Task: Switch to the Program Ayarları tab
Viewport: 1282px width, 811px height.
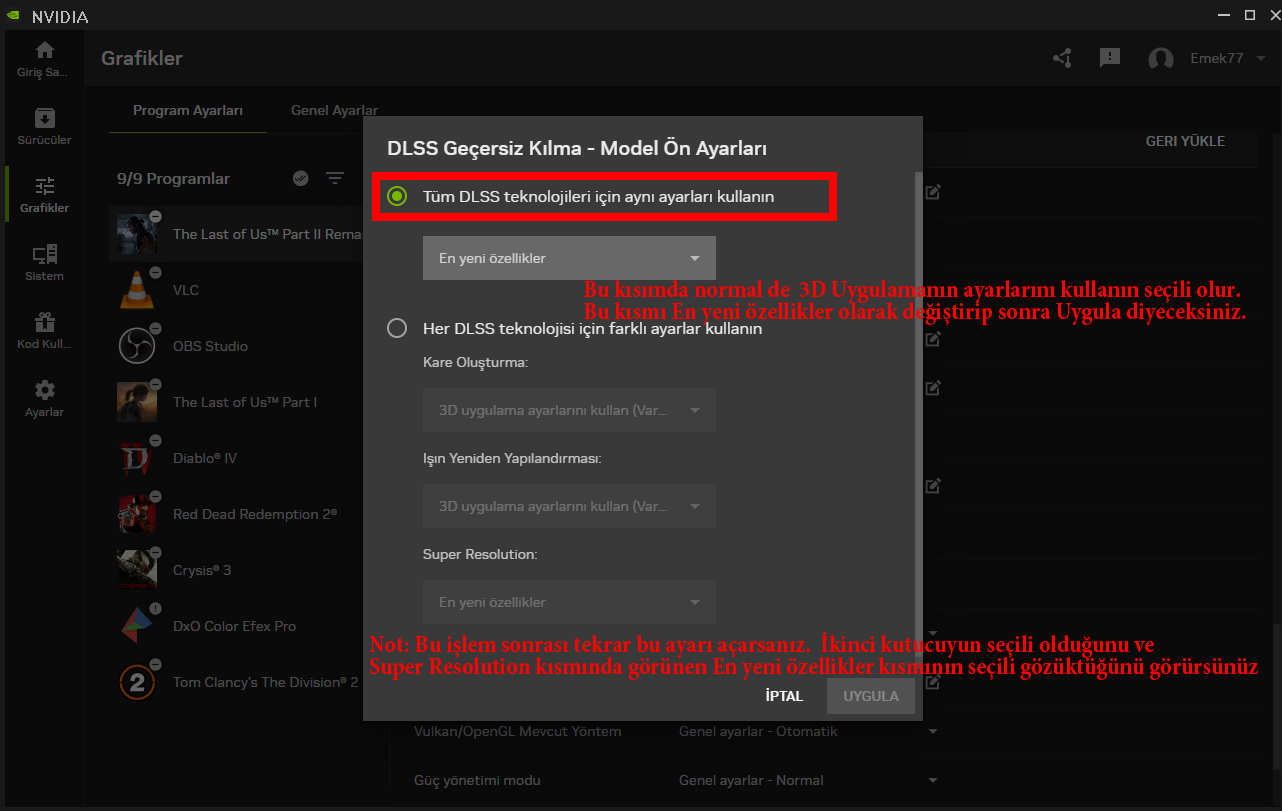Action: tap(188, 110)
